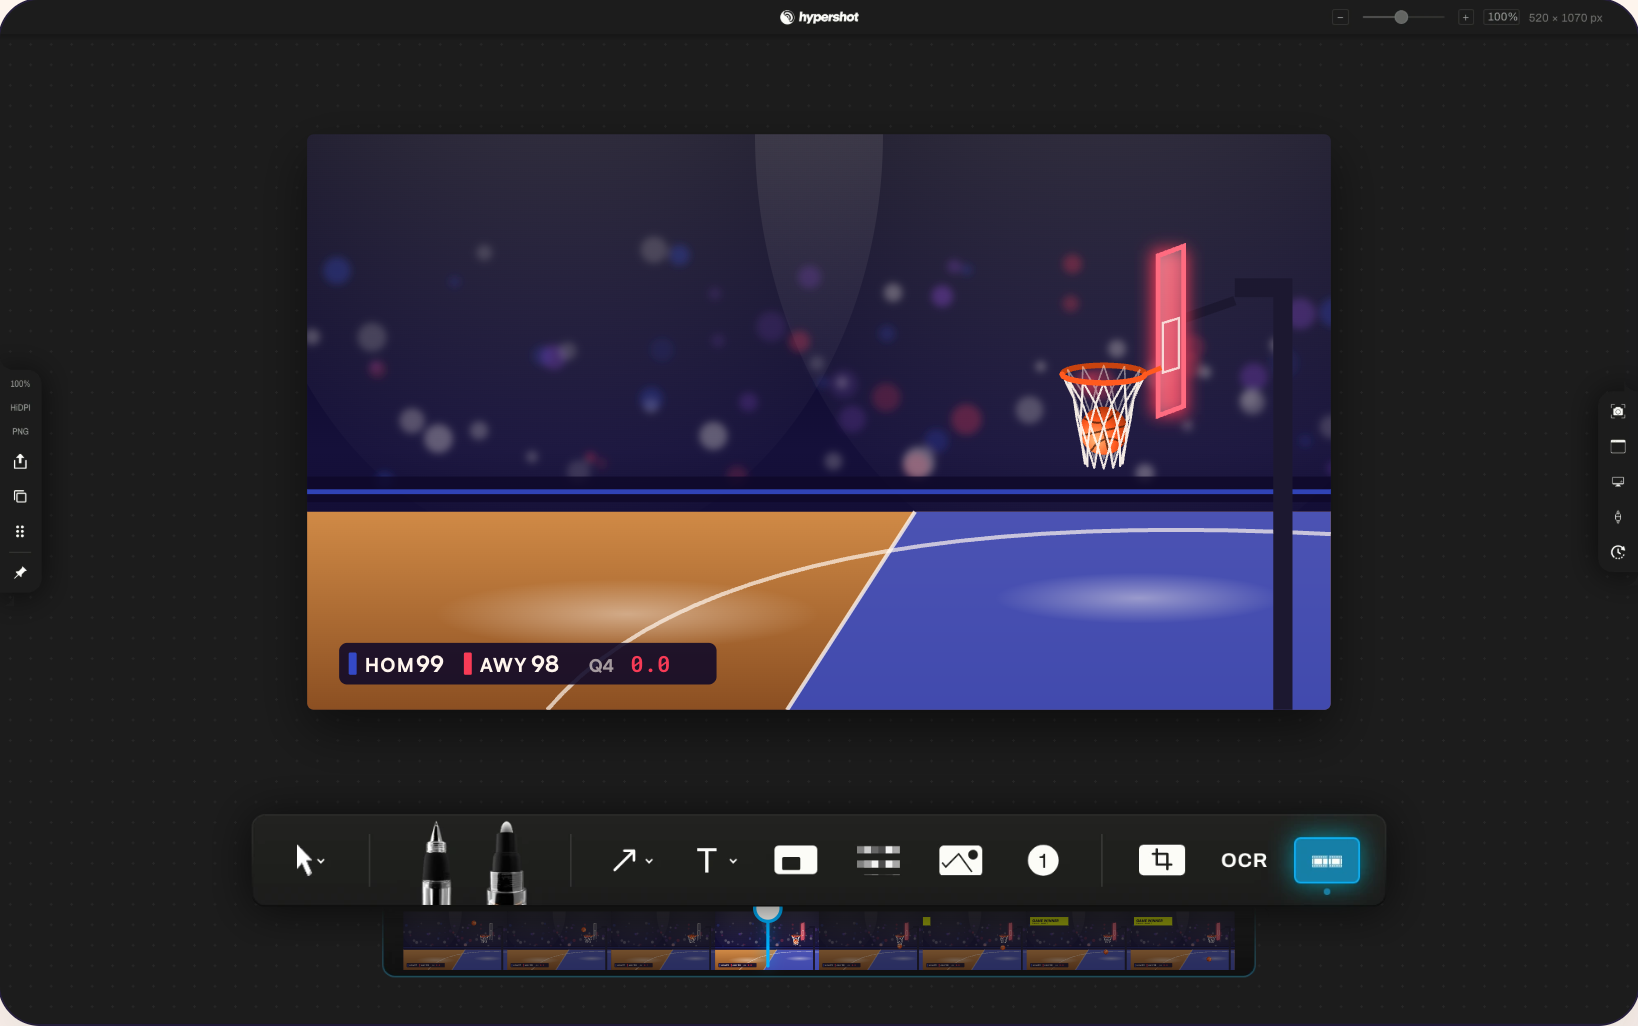Select the numbered step counter tool

[1043, 860]
